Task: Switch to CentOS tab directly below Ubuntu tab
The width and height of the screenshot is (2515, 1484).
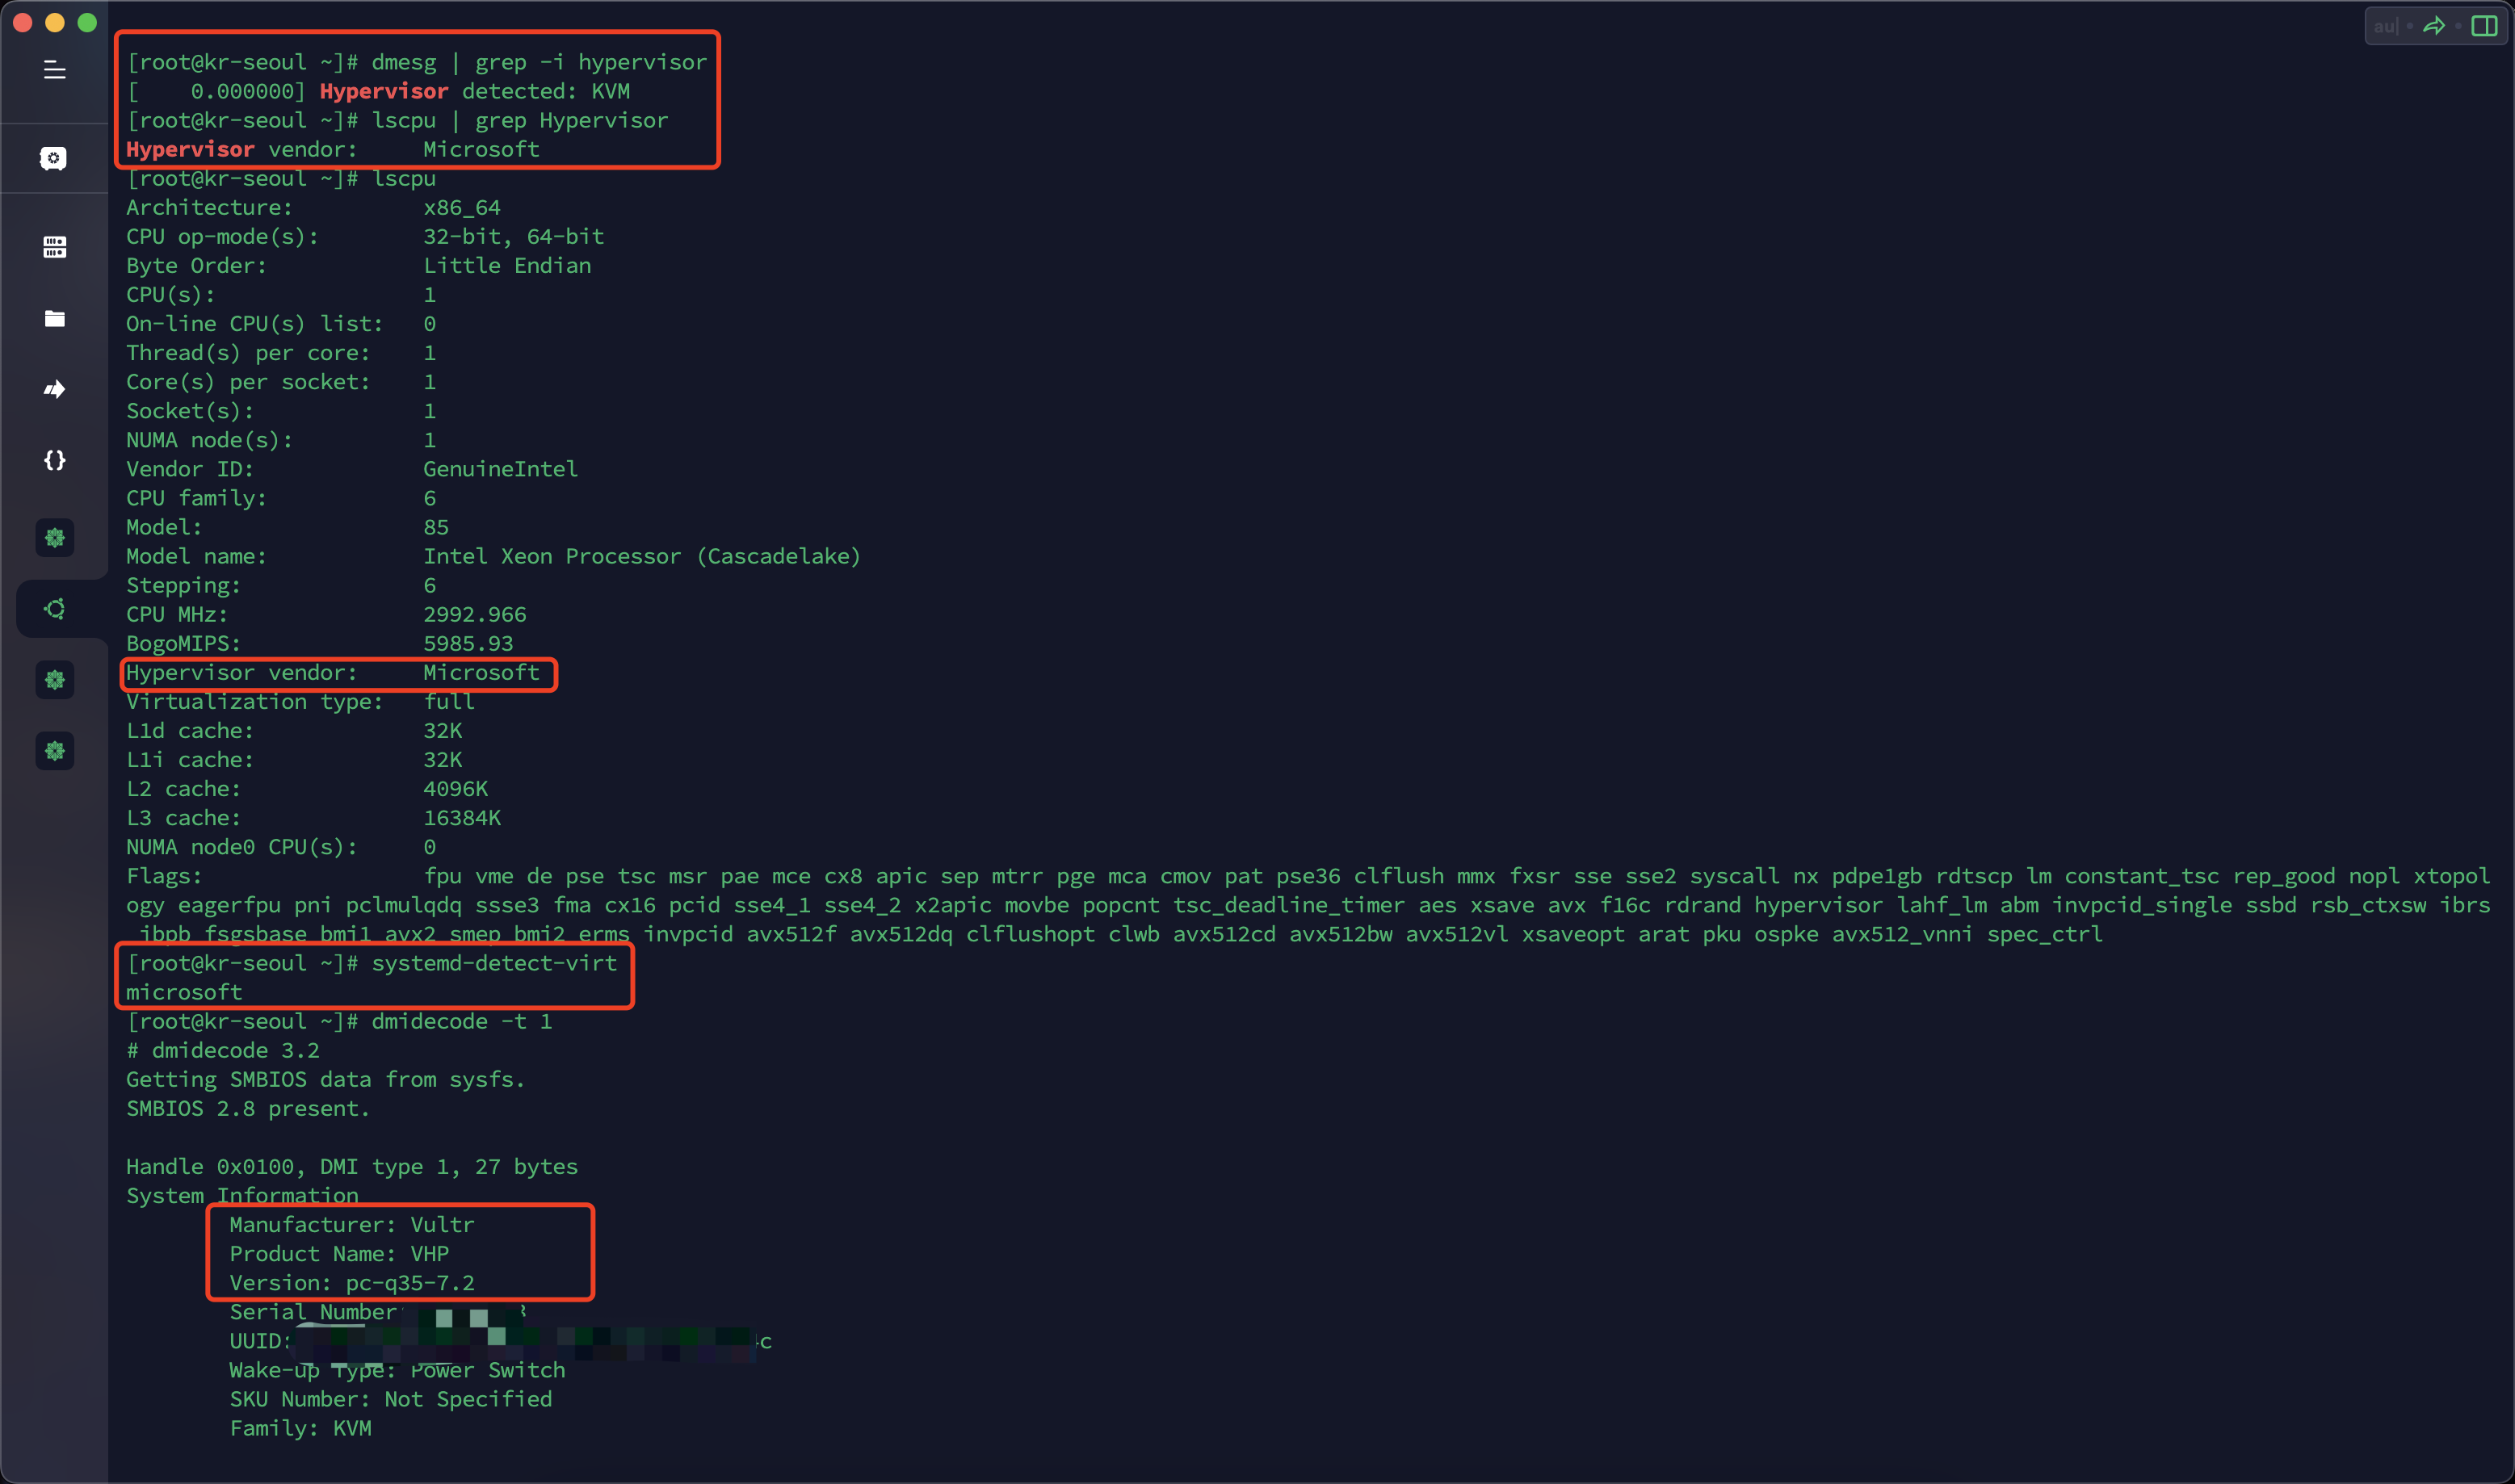Action: [x=54, y=680]
